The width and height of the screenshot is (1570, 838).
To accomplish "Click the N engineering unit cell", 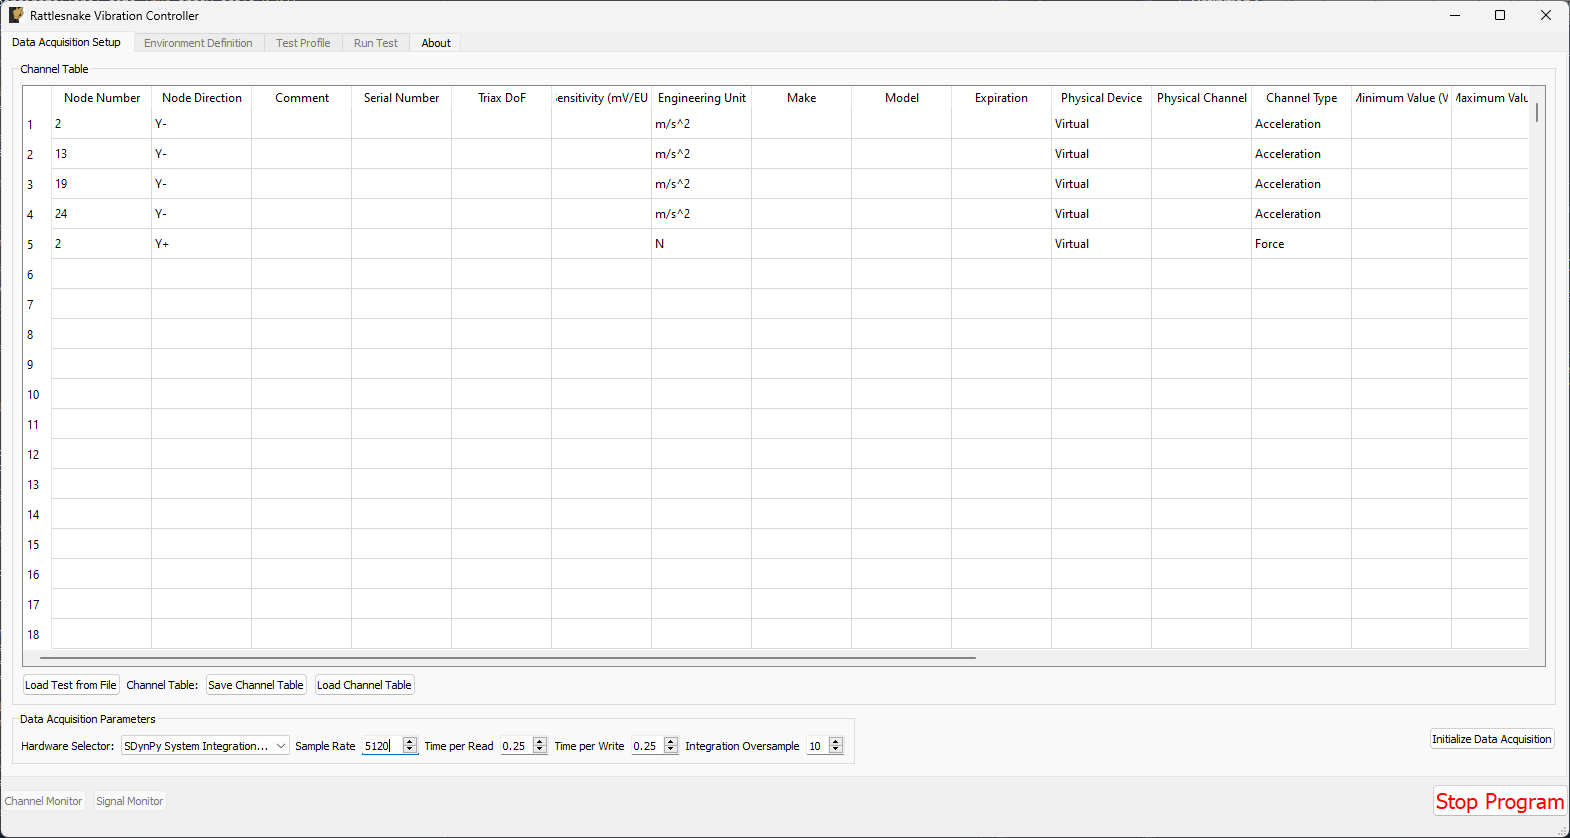I will click(x=702, y=244).
